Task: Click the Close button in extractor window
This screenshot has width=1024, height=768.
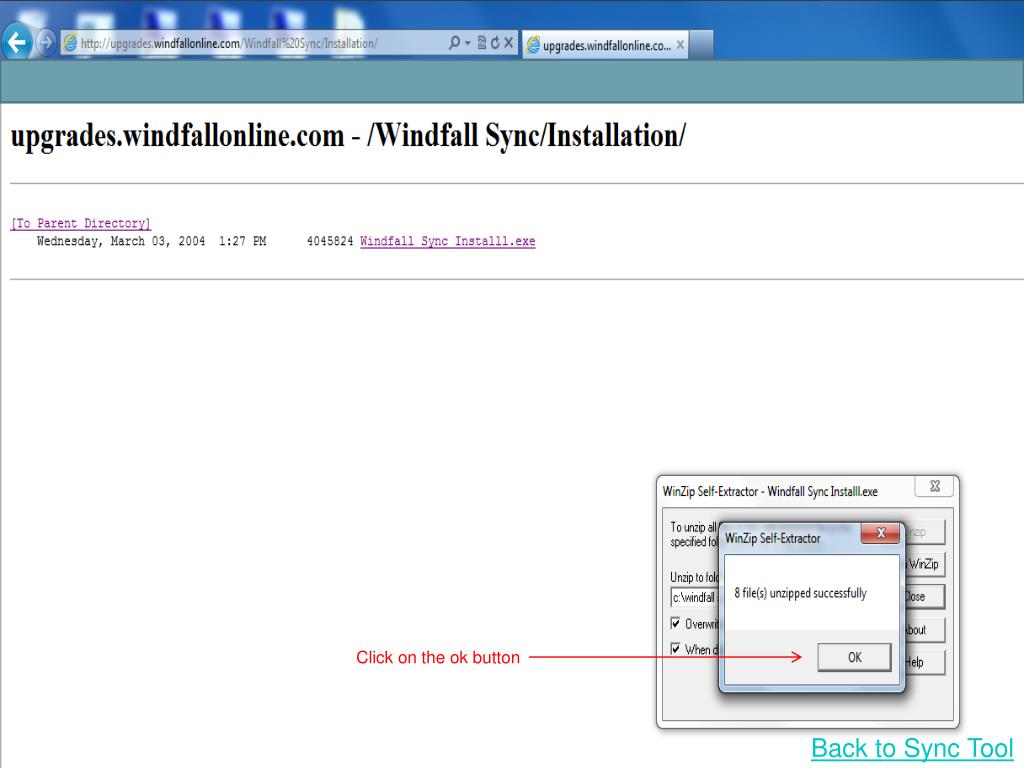Action: pos(924,596)
